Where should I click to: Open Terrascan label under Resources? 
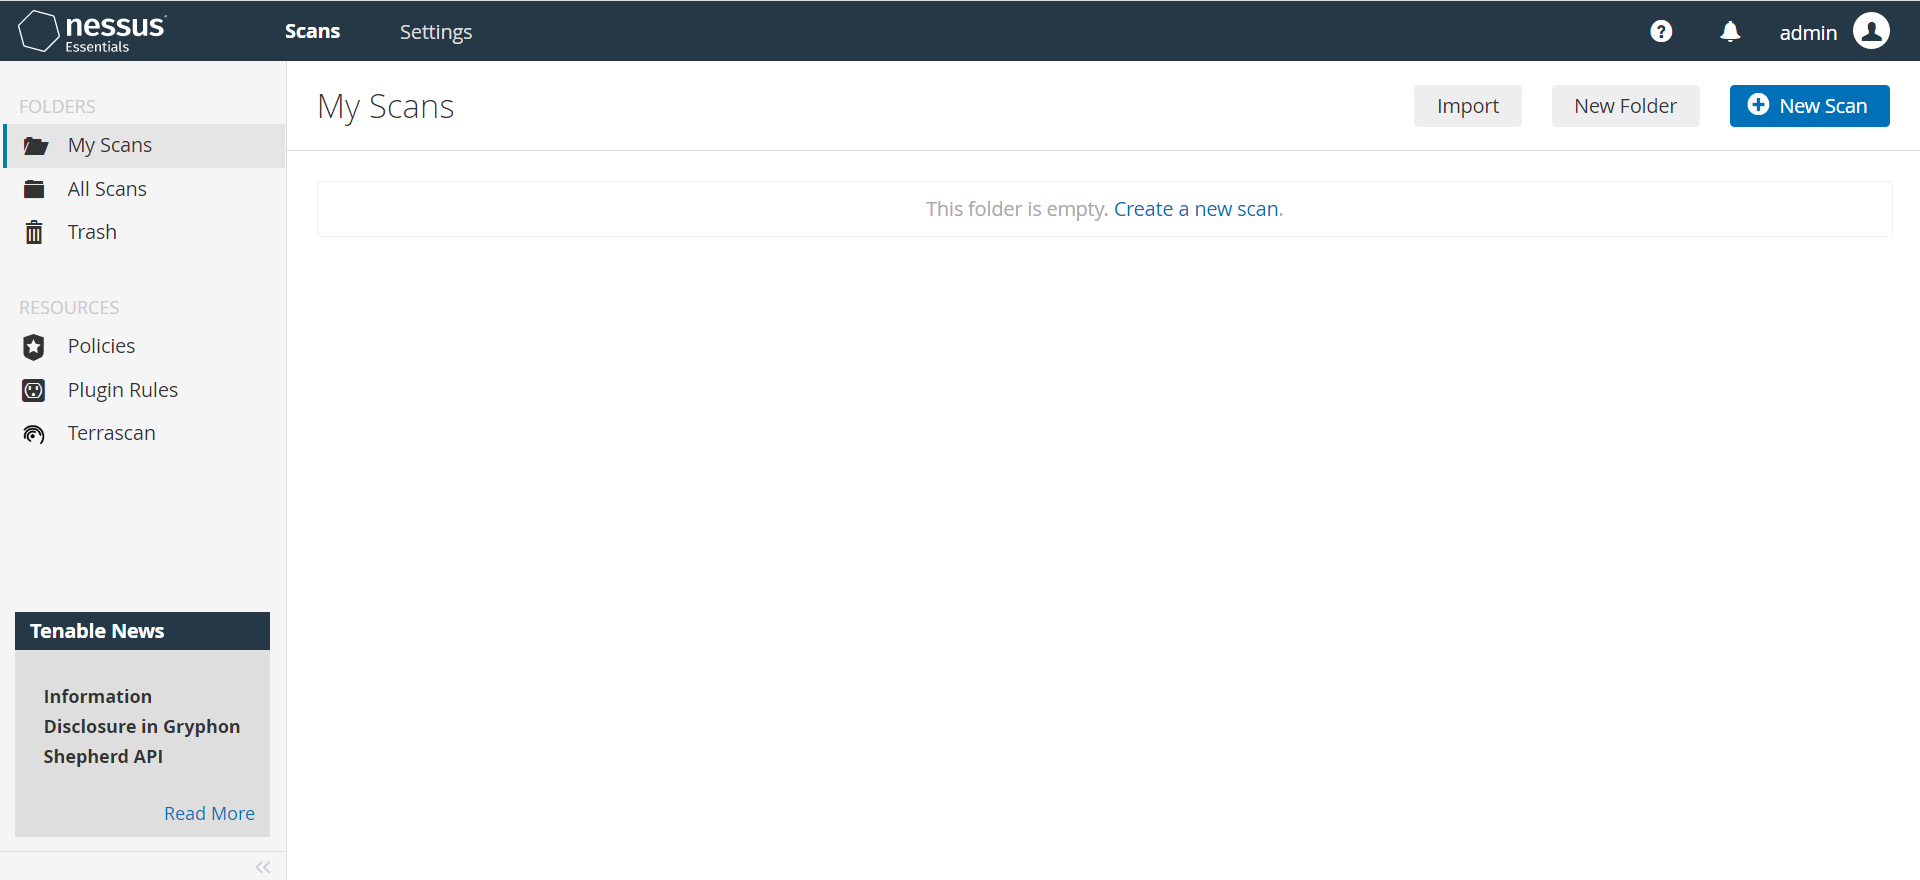click(112, 433)
